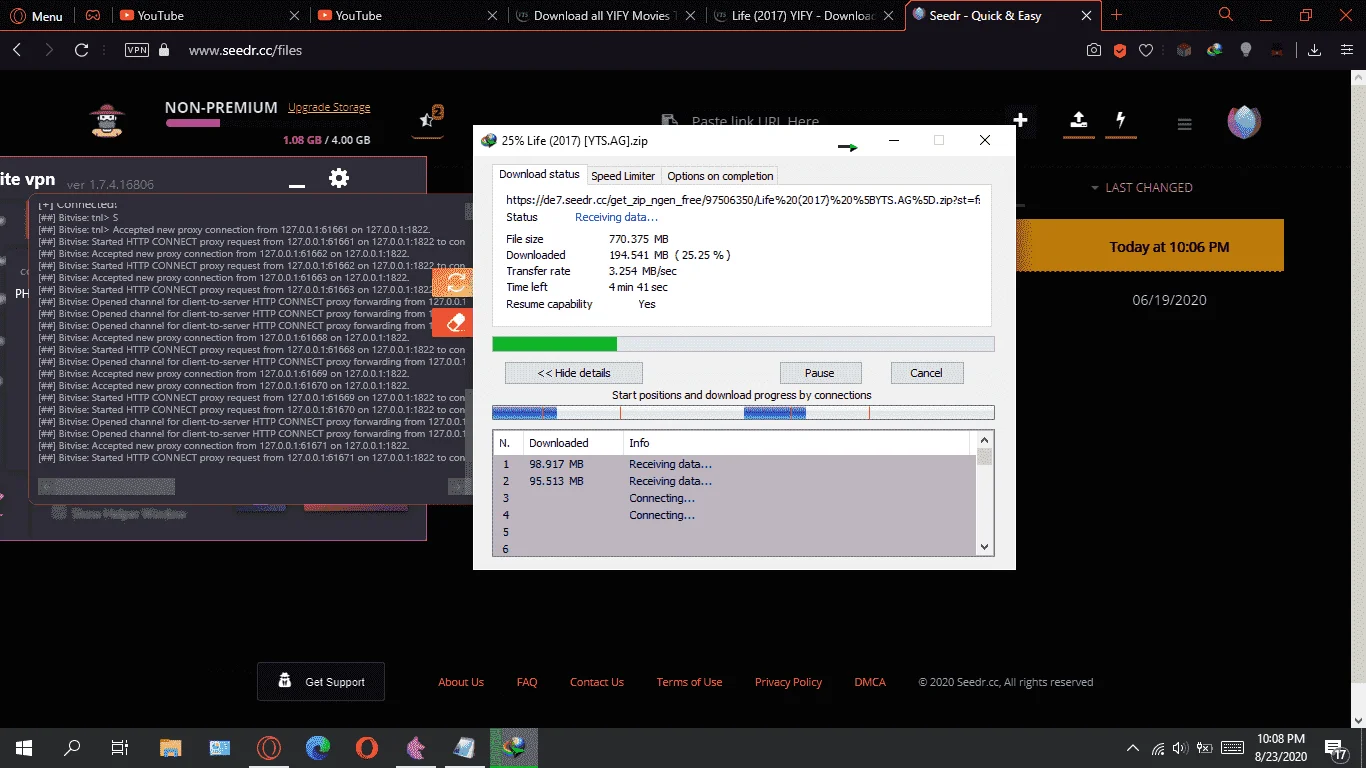The image size is (1366, 768).
Task: Click the orange eraser clear log icon
Action: (455, 322)
